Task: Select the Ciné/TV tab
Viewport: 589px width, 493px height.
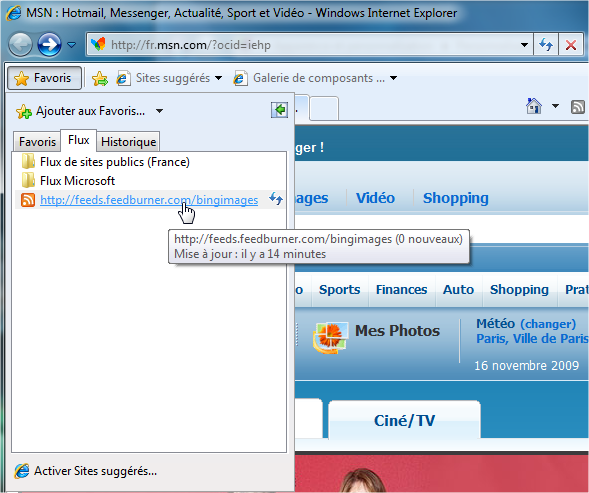Action: tap(405, 420)
